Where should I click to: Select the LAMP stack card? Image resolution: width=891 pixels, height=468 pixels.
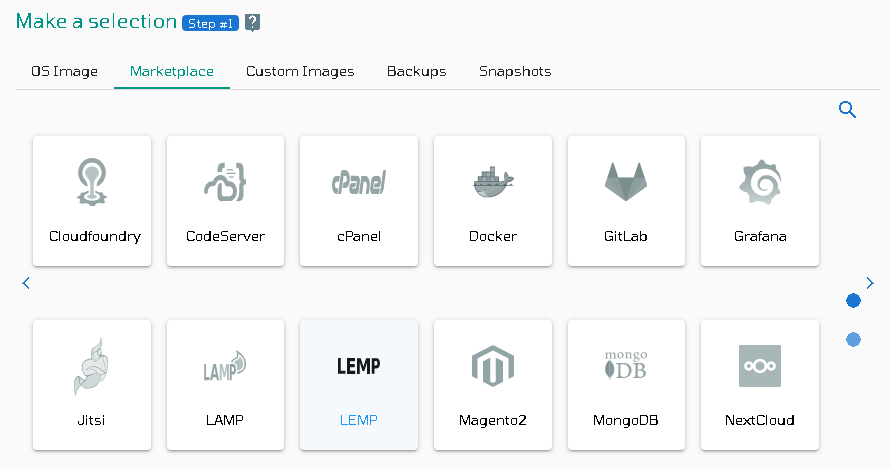(x=226, y=385)
